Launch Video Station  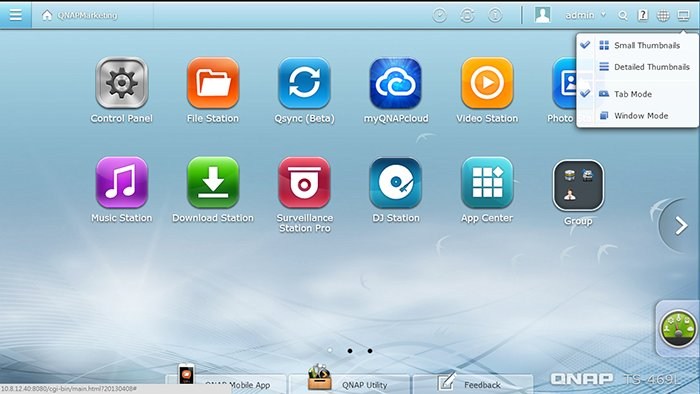(x=487, y=83)
